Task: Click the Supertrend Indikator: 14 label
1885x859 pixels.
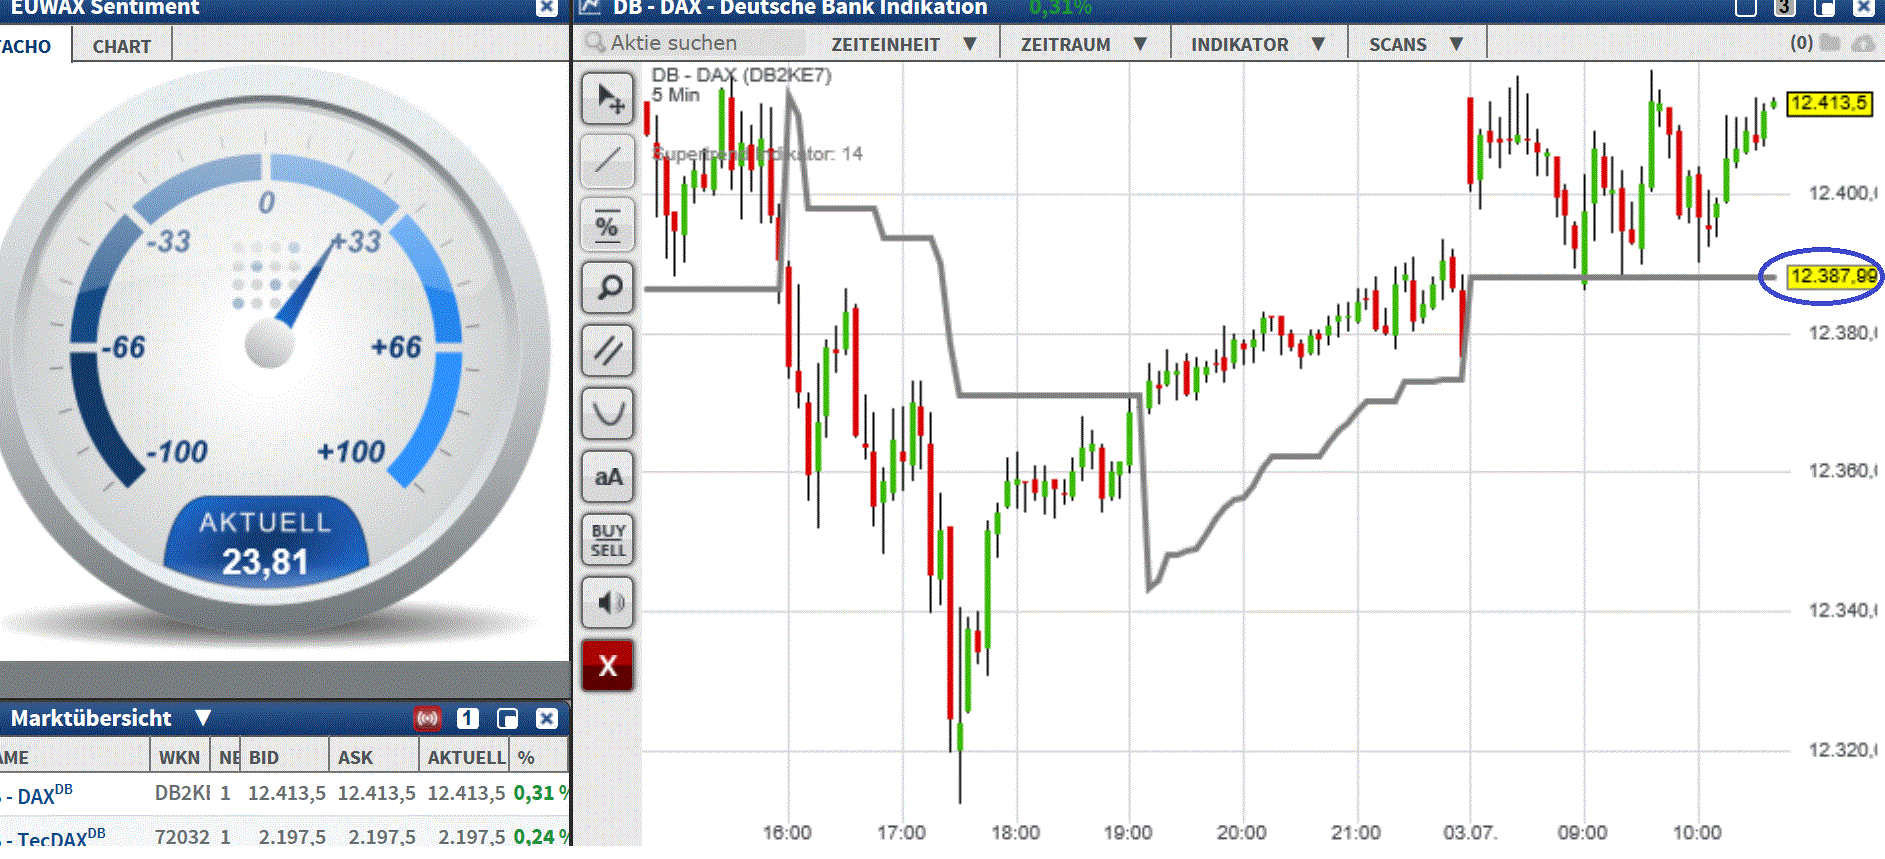Action: tap(757, 154)
